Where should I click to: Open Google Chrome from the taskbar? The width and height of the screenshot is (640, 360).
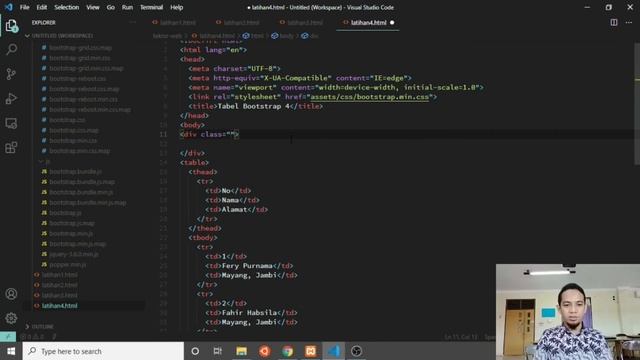(287, 351)
